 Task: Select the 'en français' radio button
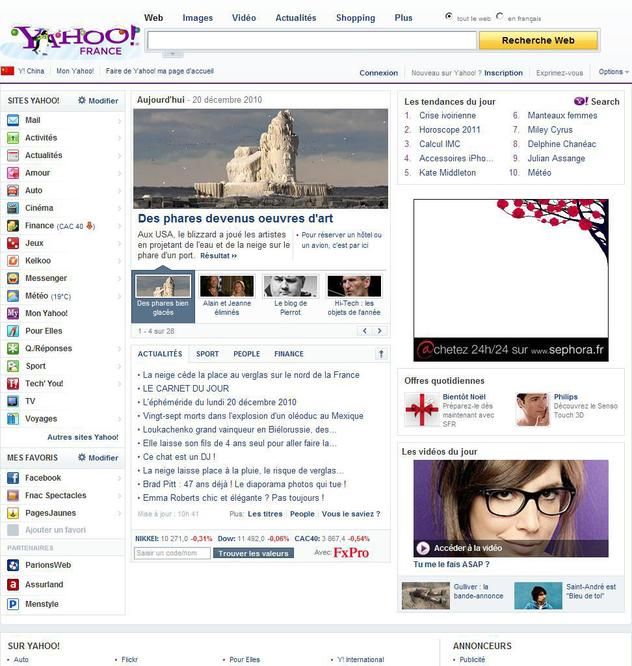[x=499, y=16]
